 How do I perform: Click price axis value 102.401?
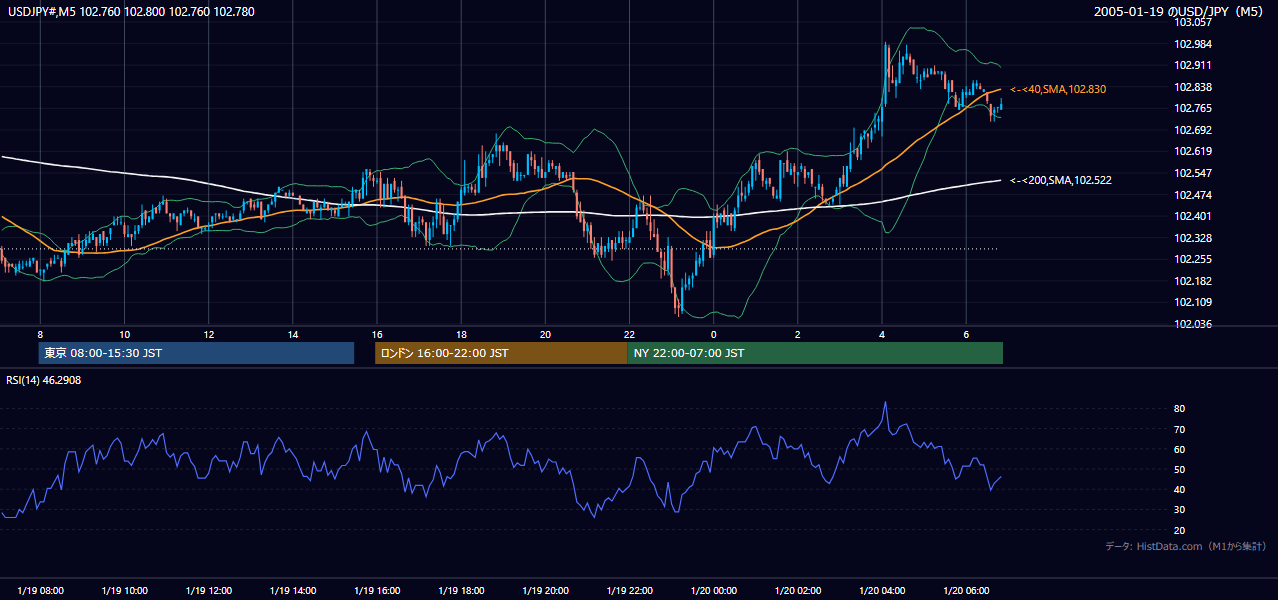pyautogui.click(x=1192, y=216)
